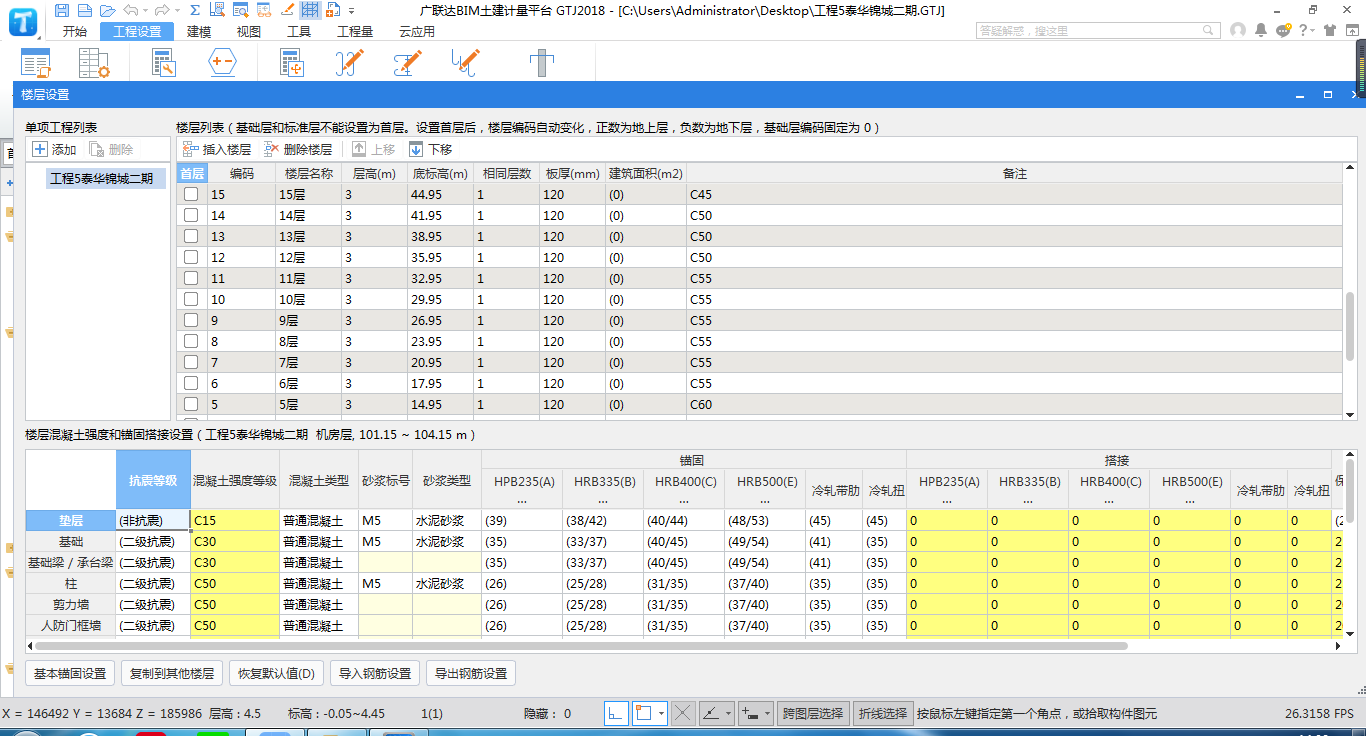Click 跨图层选择 in the status bar
1366x736 pixels.
click(813, 713)
